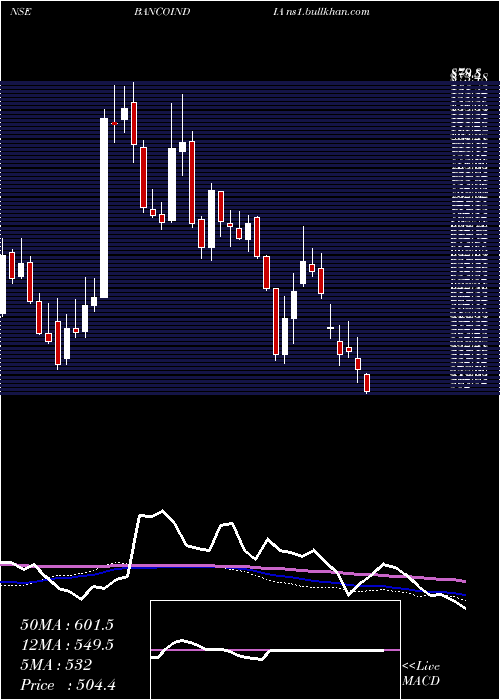Click the last red candlestick at the lowest price

tap(367, 383)
